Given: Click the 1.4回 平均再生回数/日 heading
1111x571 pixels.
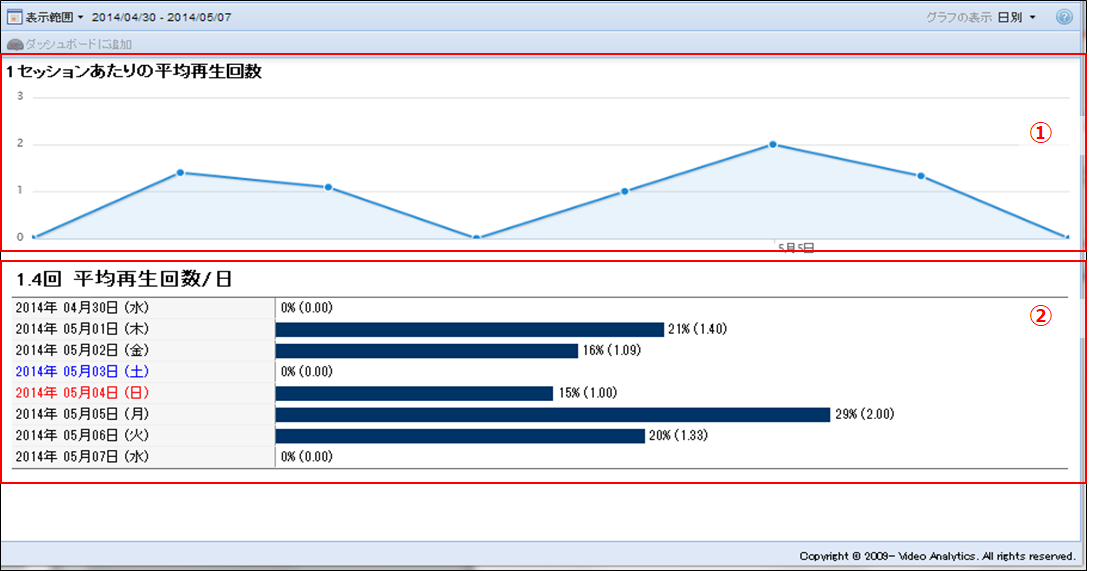Looking at the screenshot, I should click(x=124, y=278).
